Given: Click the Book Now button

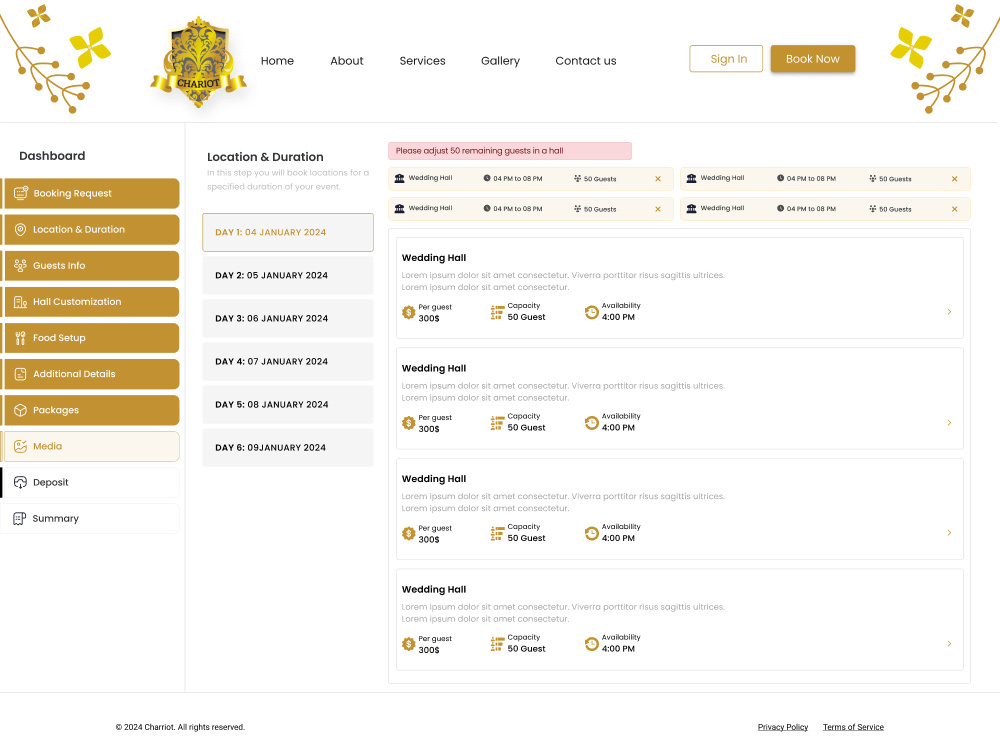Looking at the screenshot, I should pos(812,59).
